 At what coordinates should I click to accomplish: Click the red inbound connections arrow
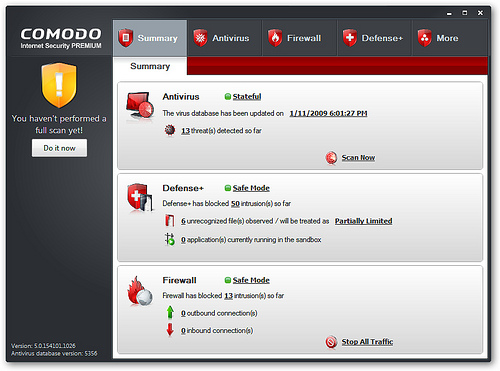click(x=170, y=330)
